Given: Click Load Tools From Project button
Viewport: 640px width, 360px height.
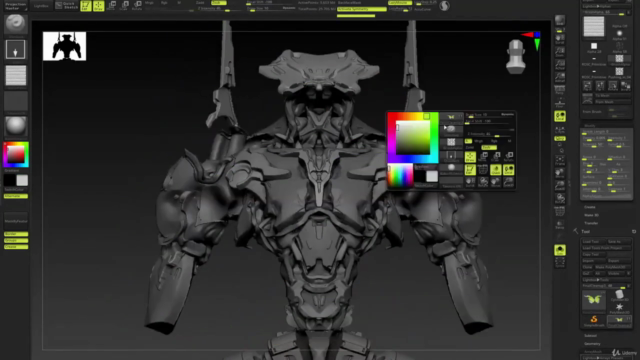Looking at the screenshot, I should pos(606,248).
